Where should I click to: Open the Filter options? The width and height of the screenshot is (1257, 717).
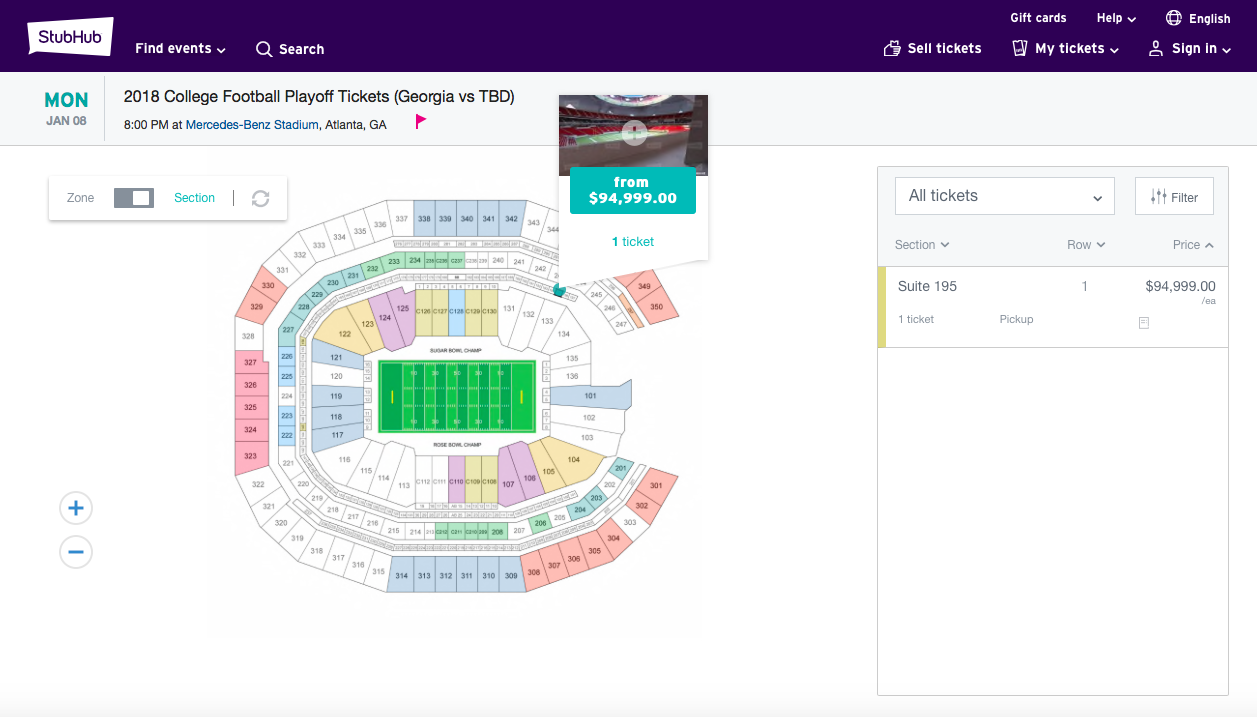pyautogui.click(x=1174, y=197)
